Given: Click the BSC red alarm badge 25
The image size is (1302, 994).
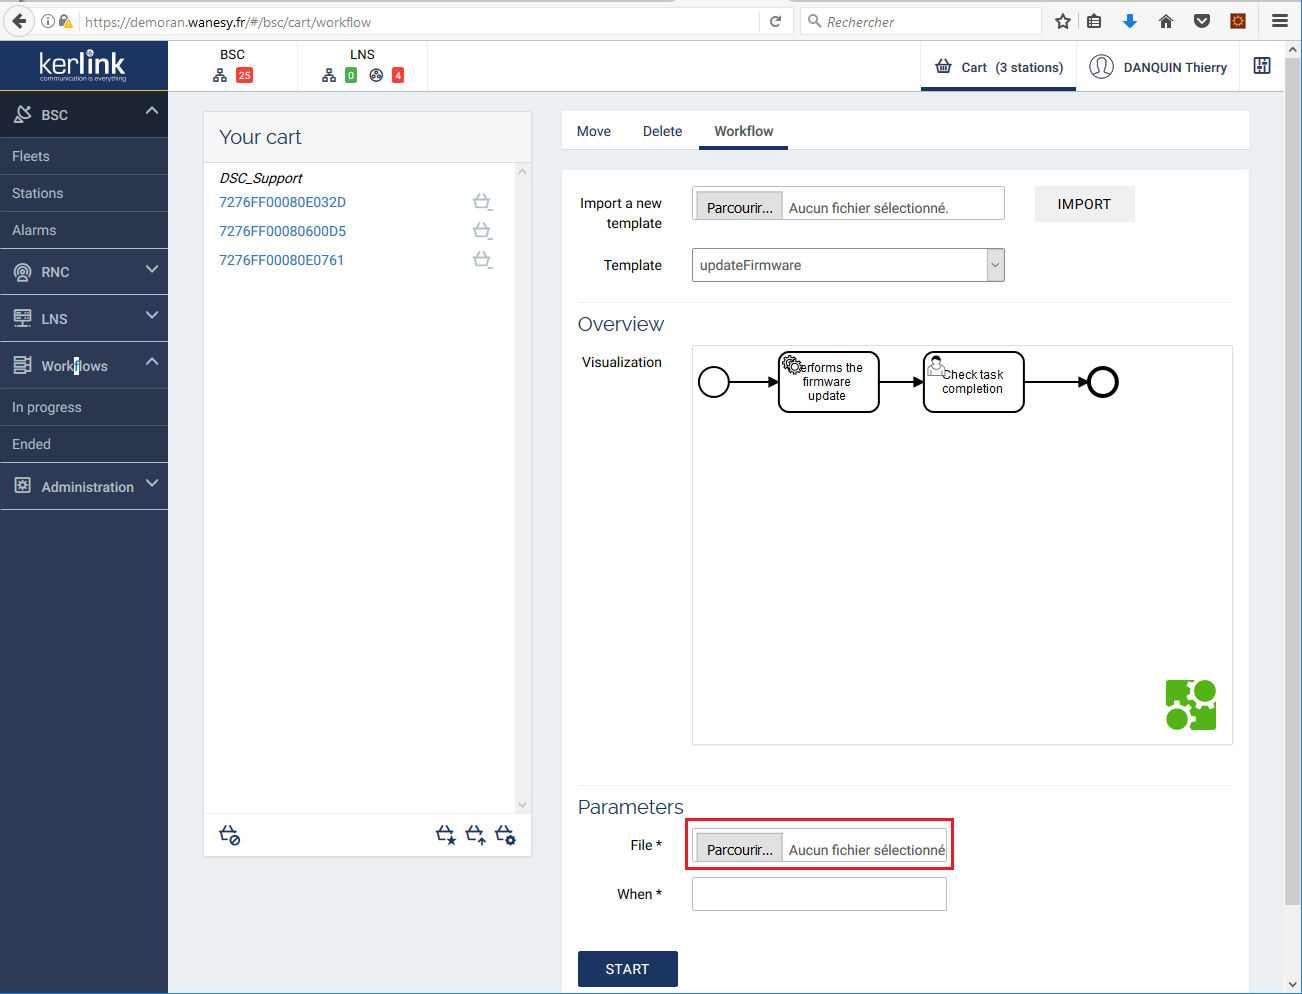Looking at the screenshot, I should coord(244,75).
